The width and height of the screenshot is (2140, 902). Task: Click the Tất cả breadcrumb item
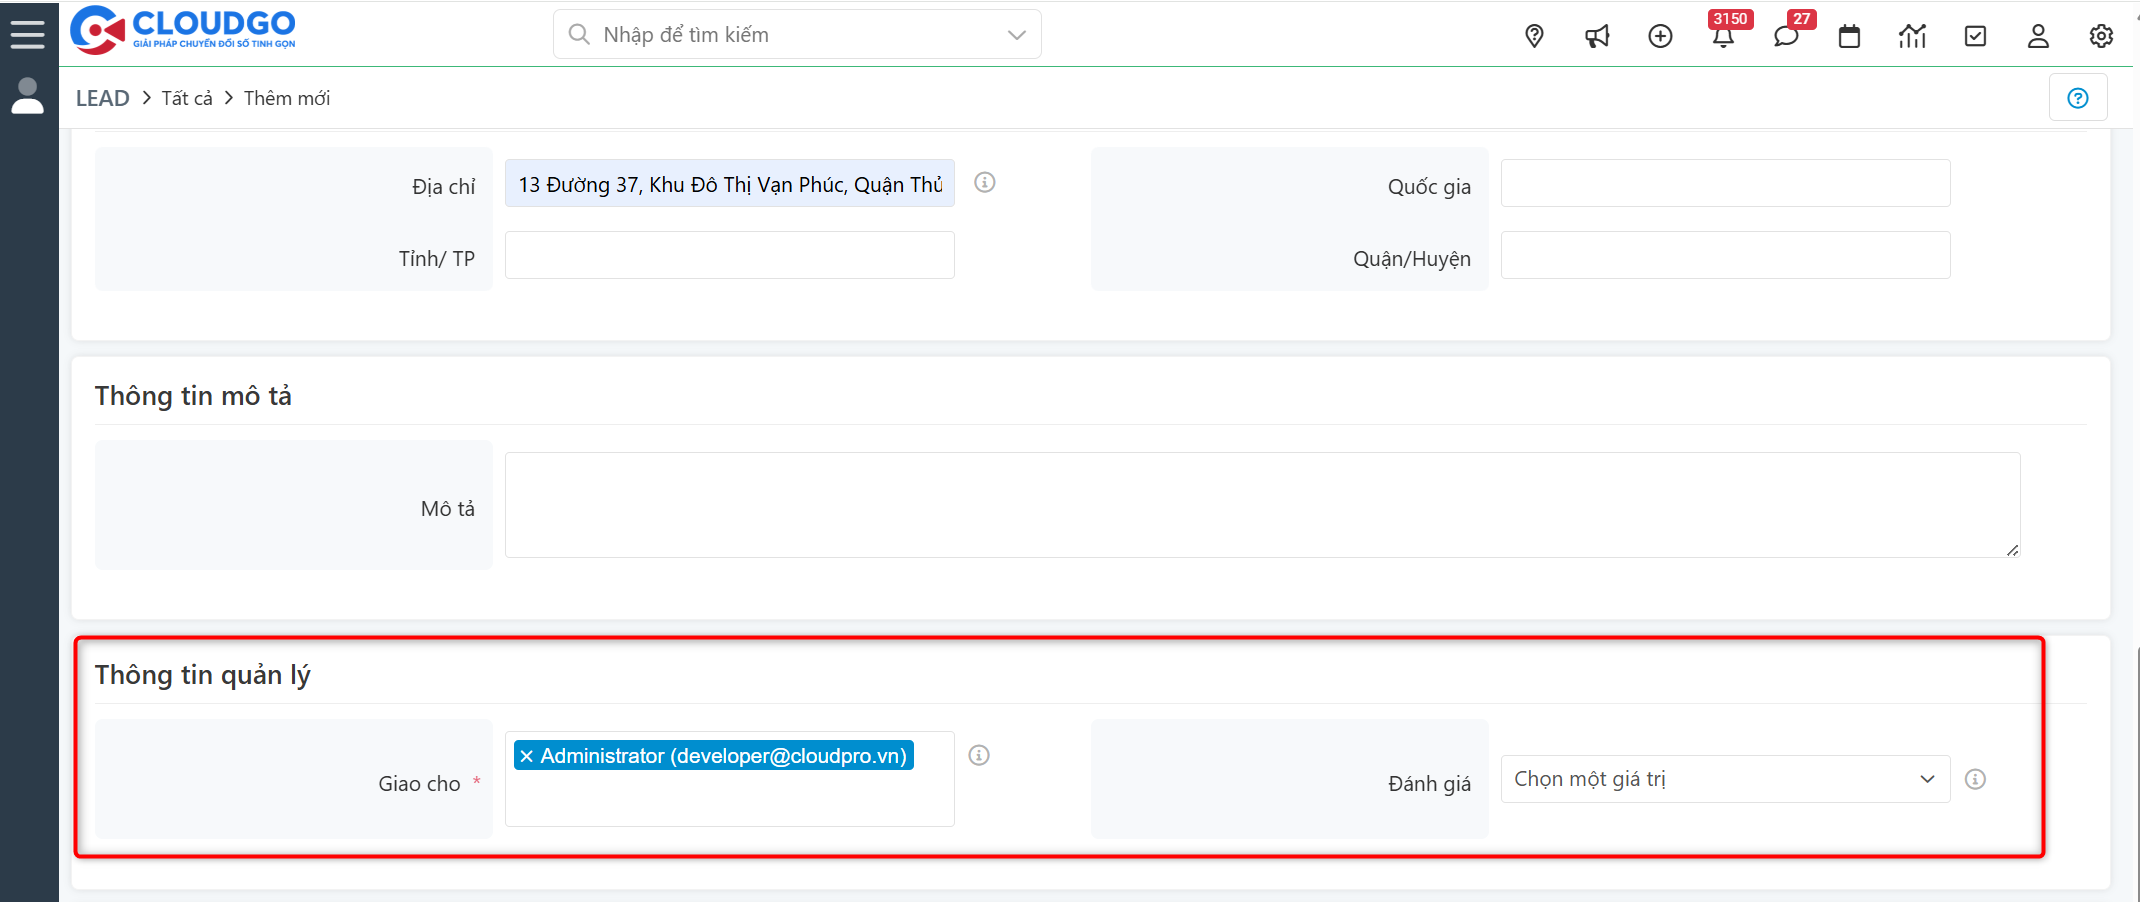click(186, 97)
